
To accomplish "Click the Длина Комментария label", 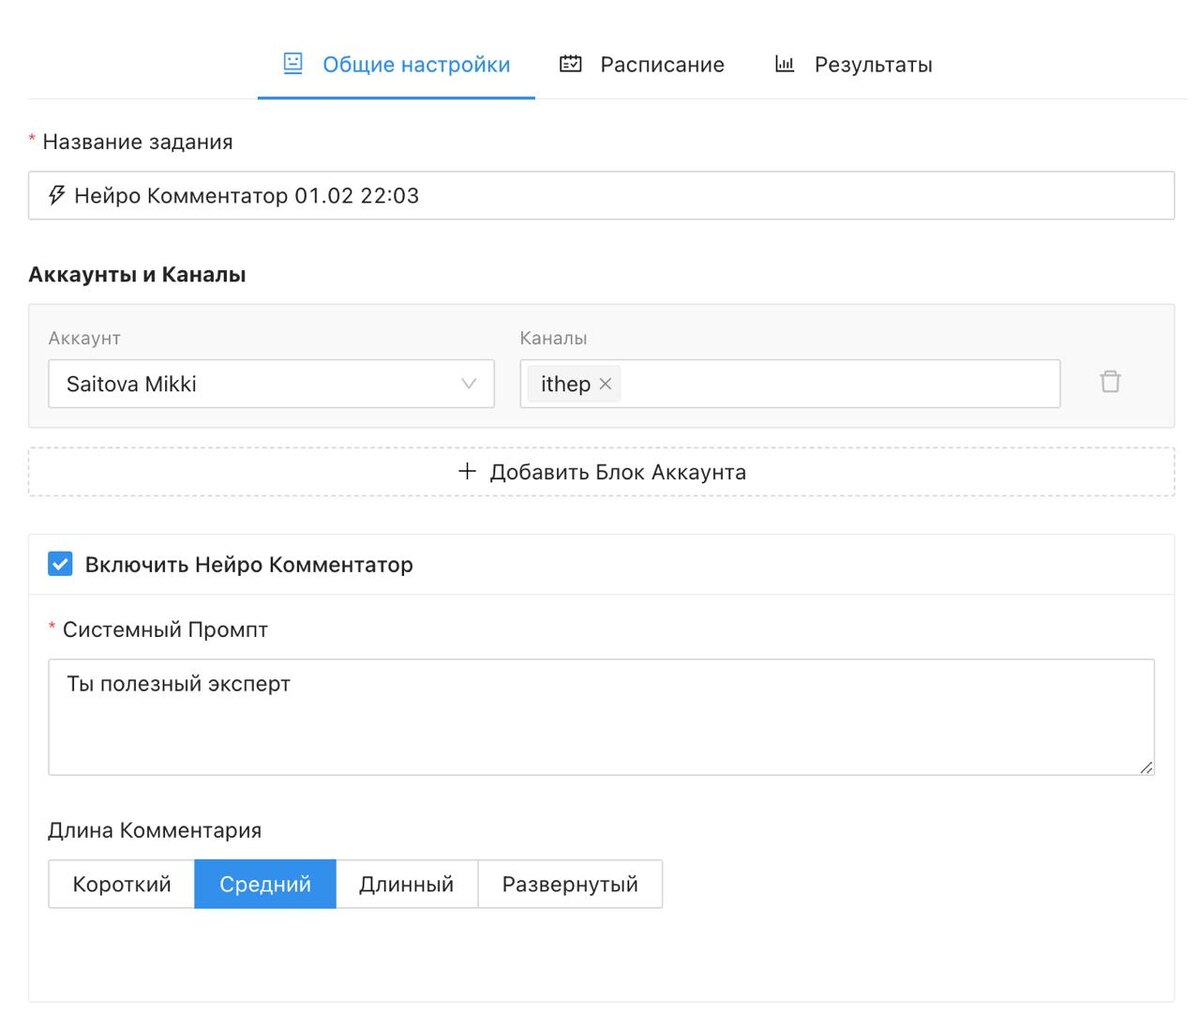I will click(x=154, y=830).
